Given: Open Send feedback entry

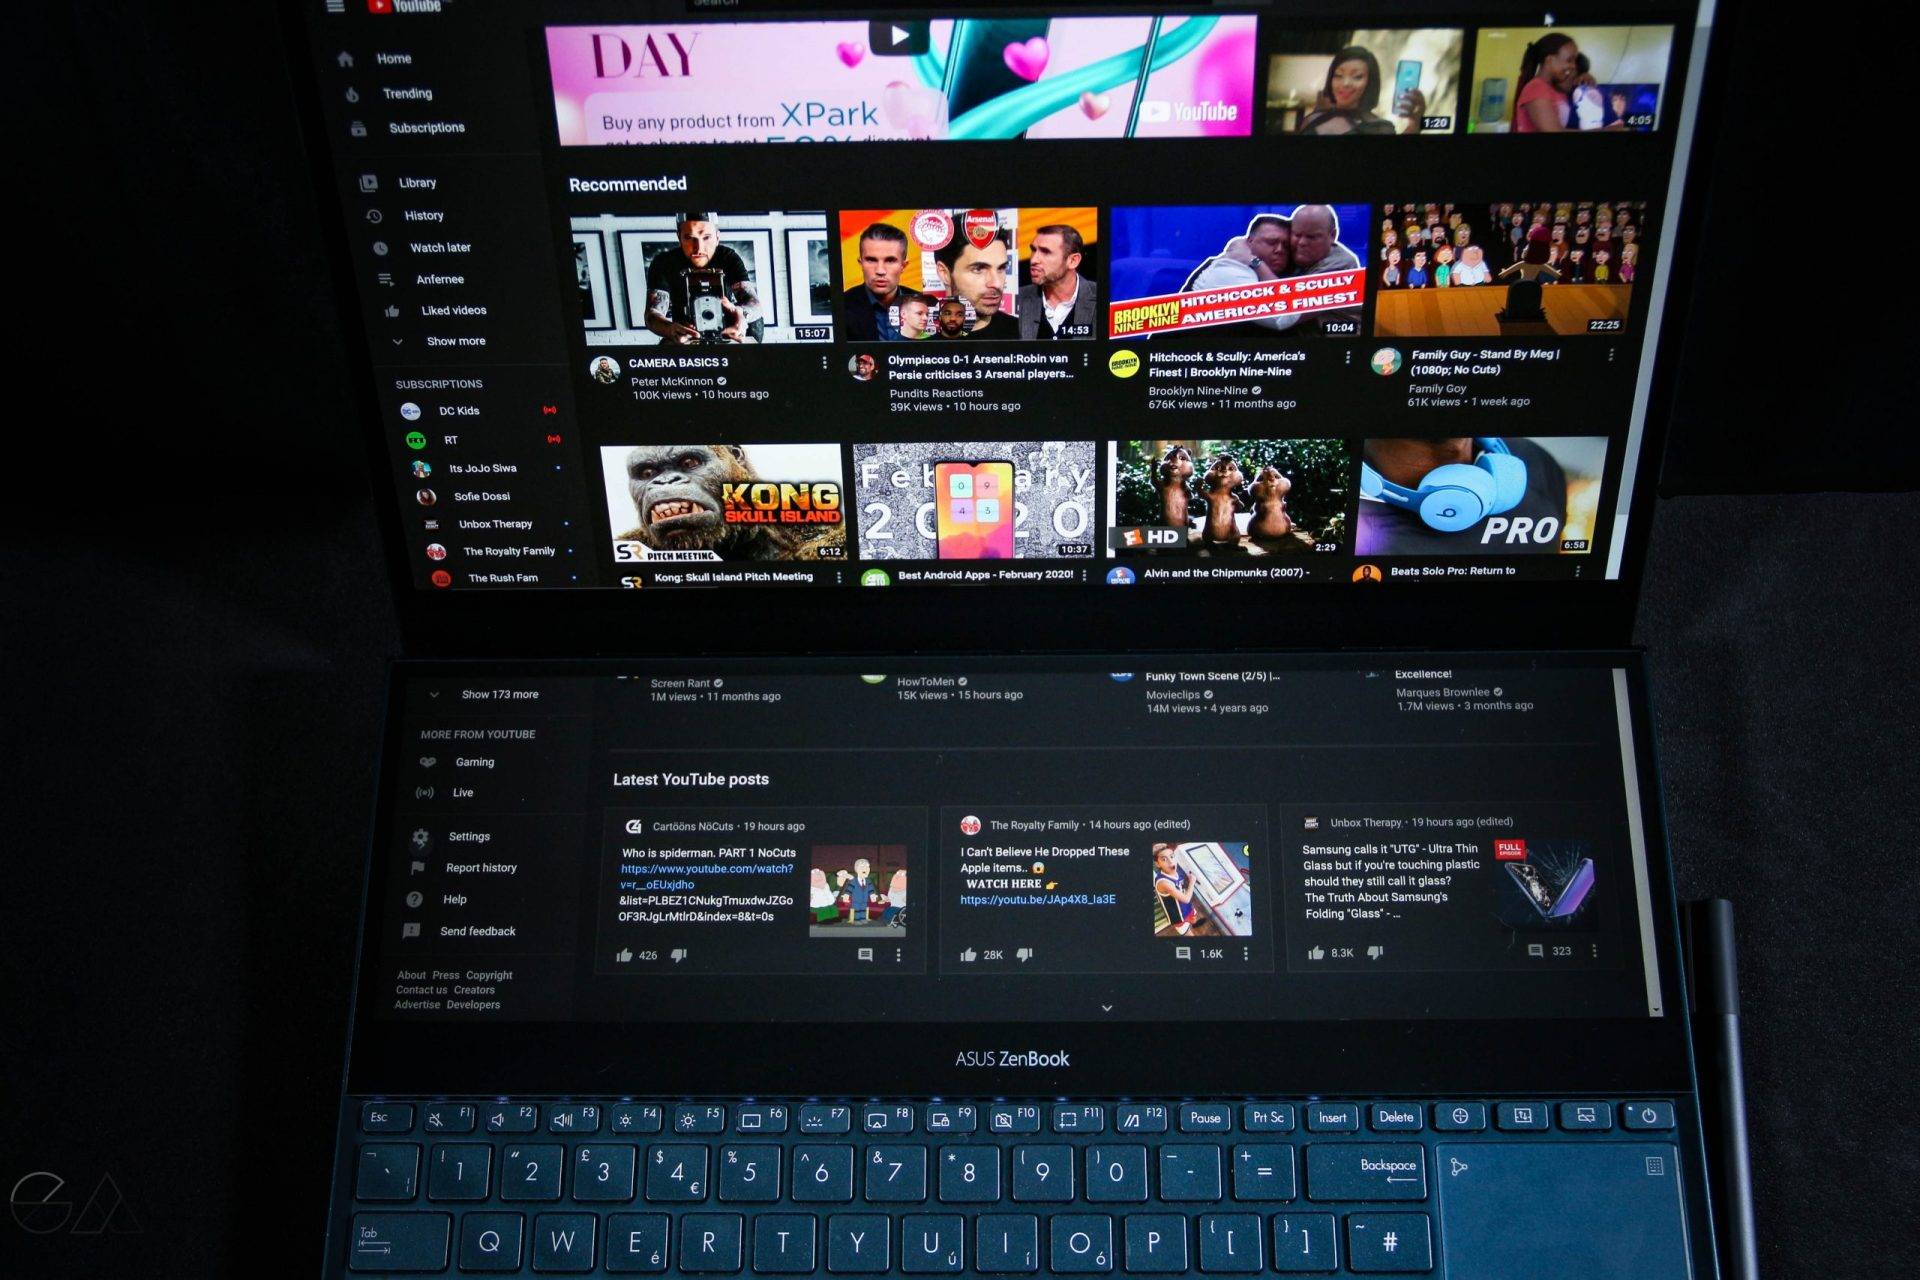Looking at the screenshot, I should 459,931.
